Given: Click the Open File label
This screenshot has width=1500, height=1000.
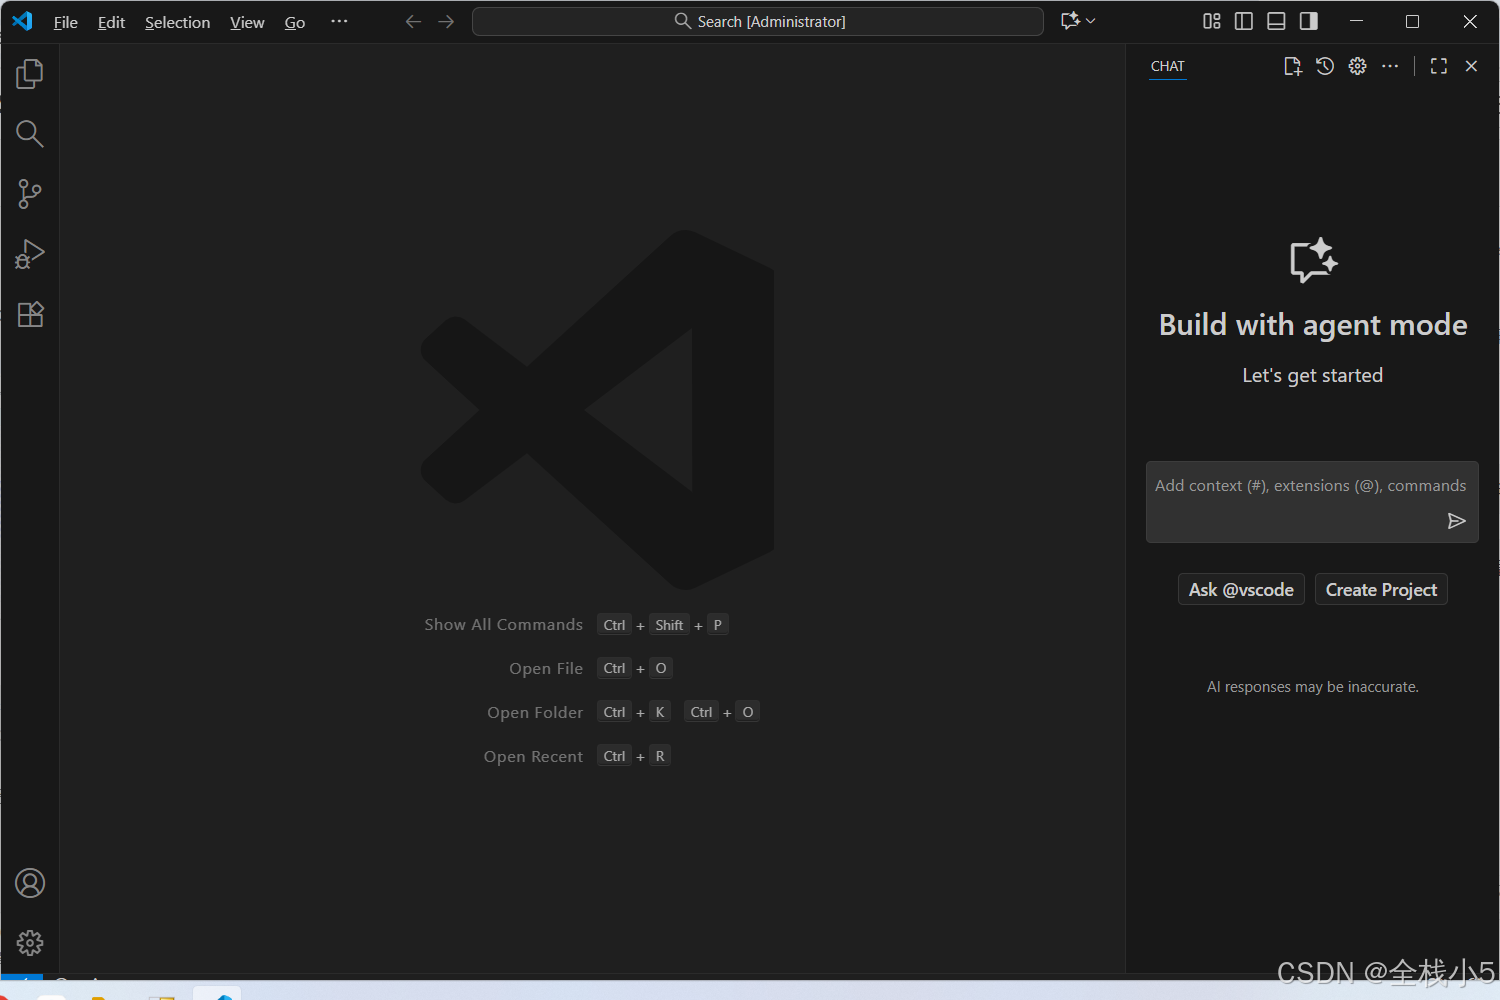Looking at the screenshot, I should click(x=546, y=669).
